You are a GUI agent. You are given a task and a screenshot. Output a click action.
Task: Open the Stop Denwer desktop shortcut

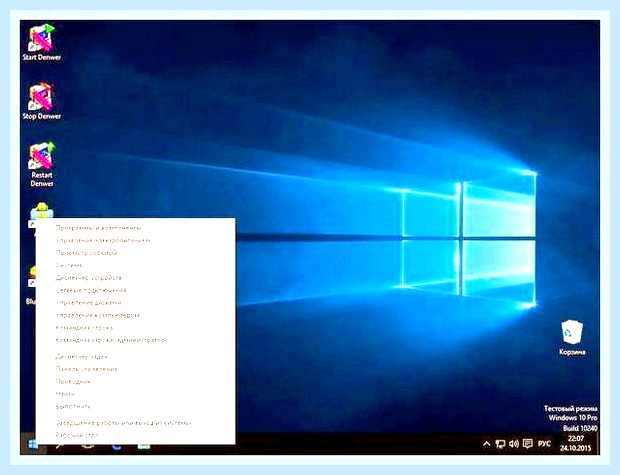click(x=42, y=101)
